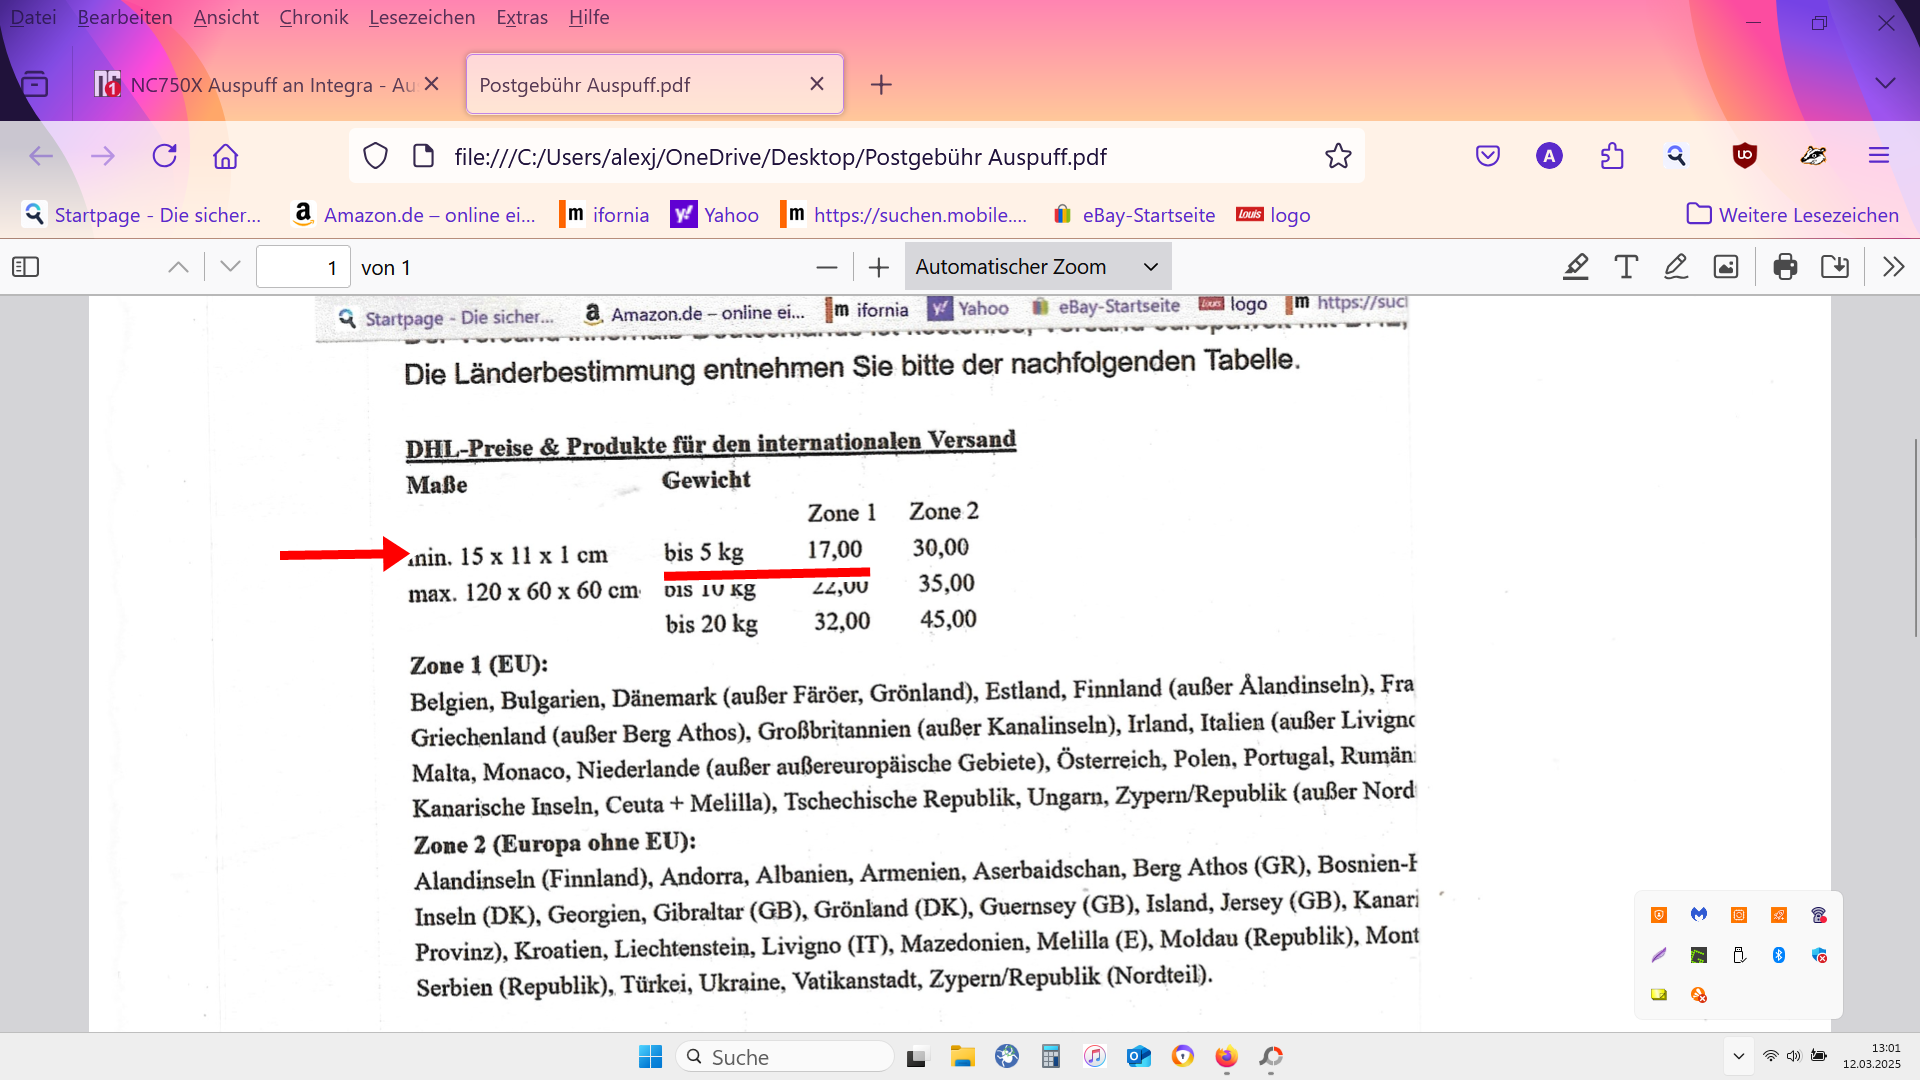
Task: Bookmark this page with star icon
Action: (1338, 156)
